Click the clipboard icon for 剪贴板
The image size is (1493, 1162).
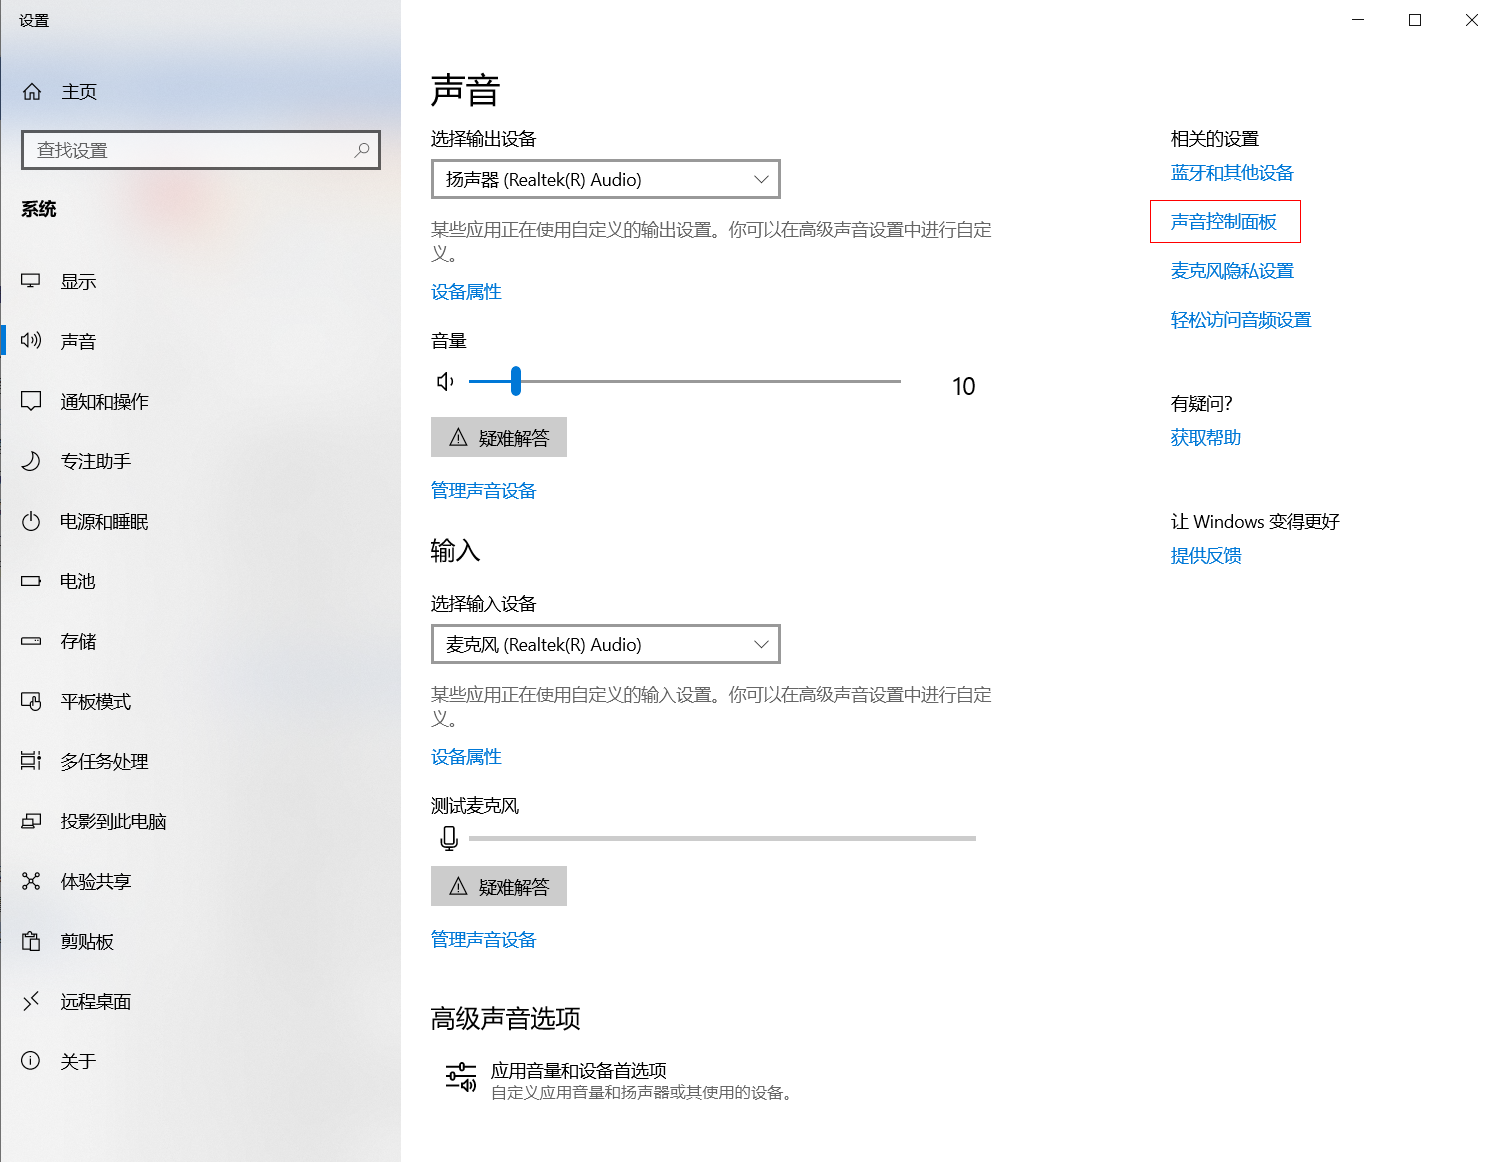click(x=31, y=941)
